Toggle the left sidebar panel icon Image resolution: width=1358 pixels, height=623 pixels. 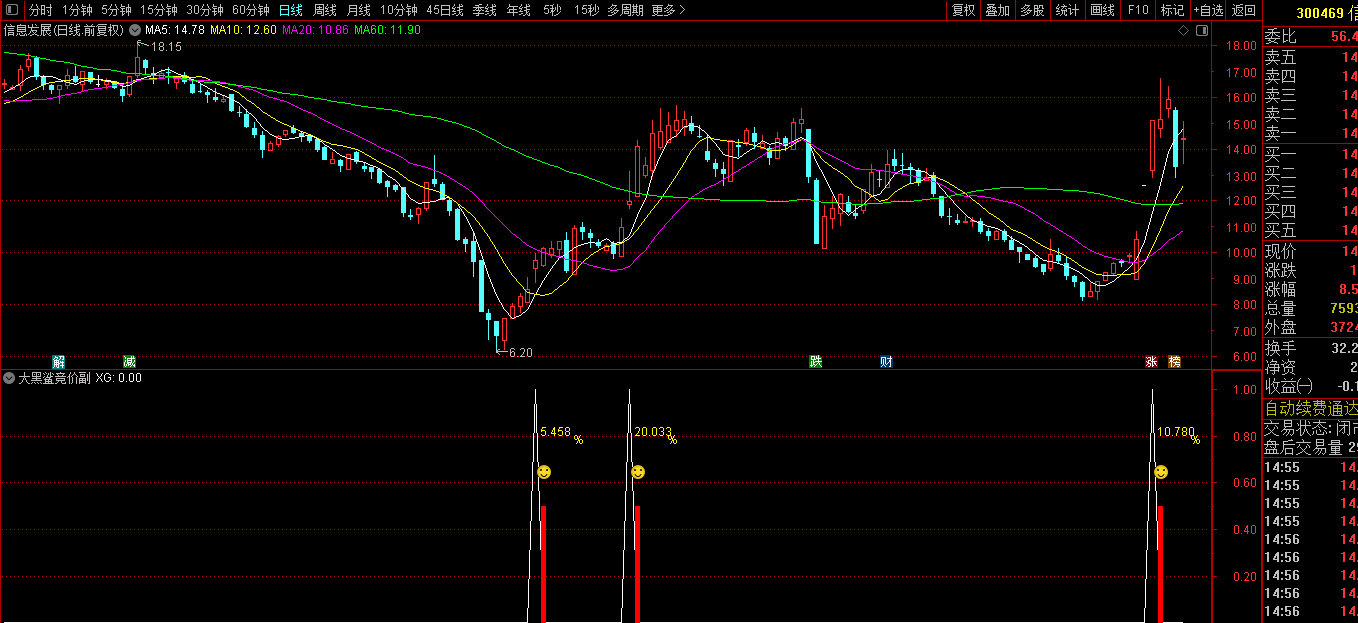point(11,10)
